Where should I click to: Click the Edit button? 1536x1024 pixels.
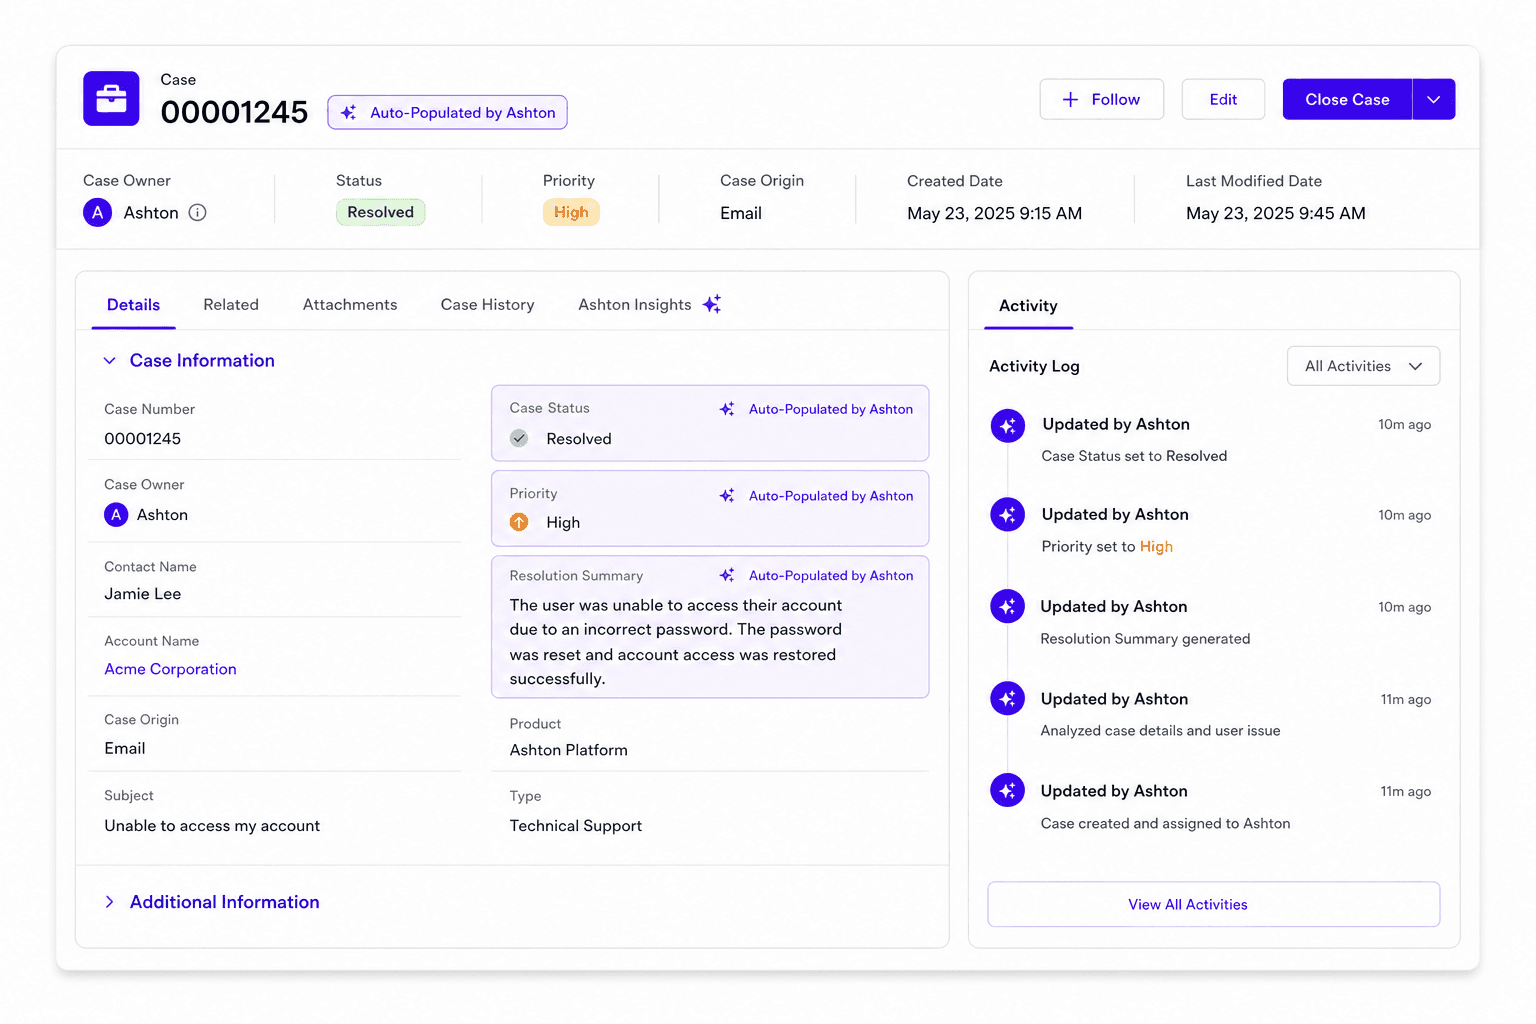click(x=1223, y=99)
